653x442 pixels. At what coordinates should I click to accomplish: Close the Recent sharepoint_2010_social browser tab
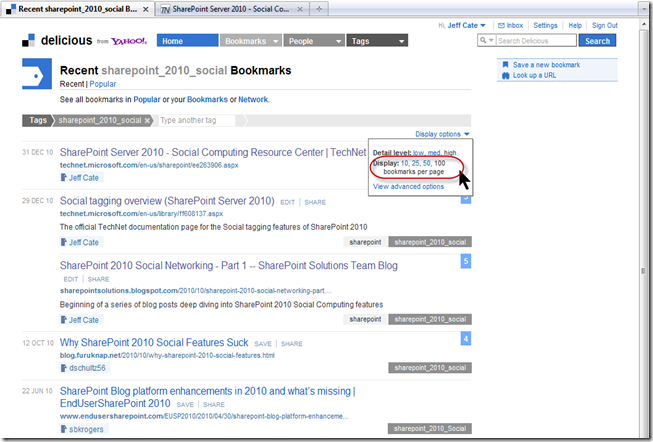point(146,9)
